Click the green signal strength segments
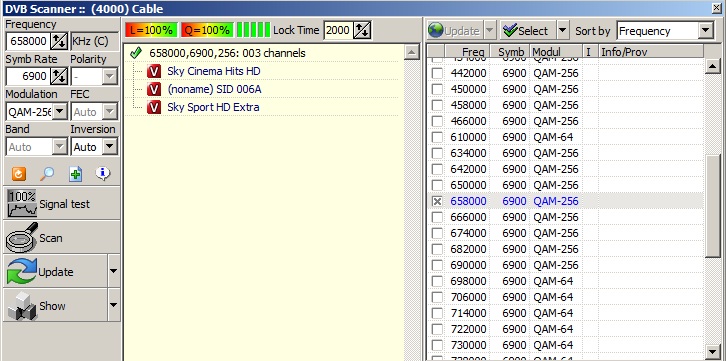This screenshot has width=726, height=361. [x=253, y=30]
